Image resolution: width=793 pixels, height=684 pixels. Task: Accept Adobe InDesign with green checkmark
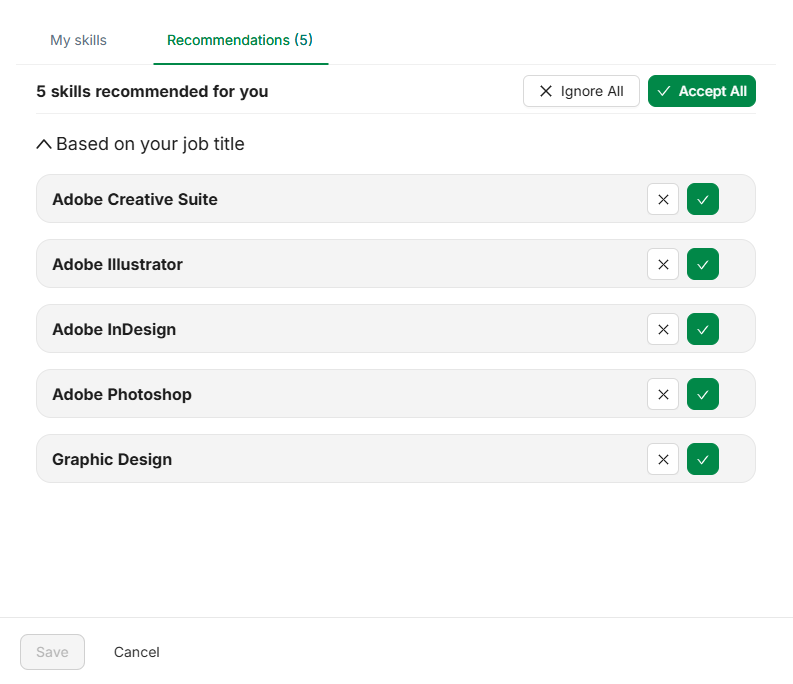(x=702, y=329)
